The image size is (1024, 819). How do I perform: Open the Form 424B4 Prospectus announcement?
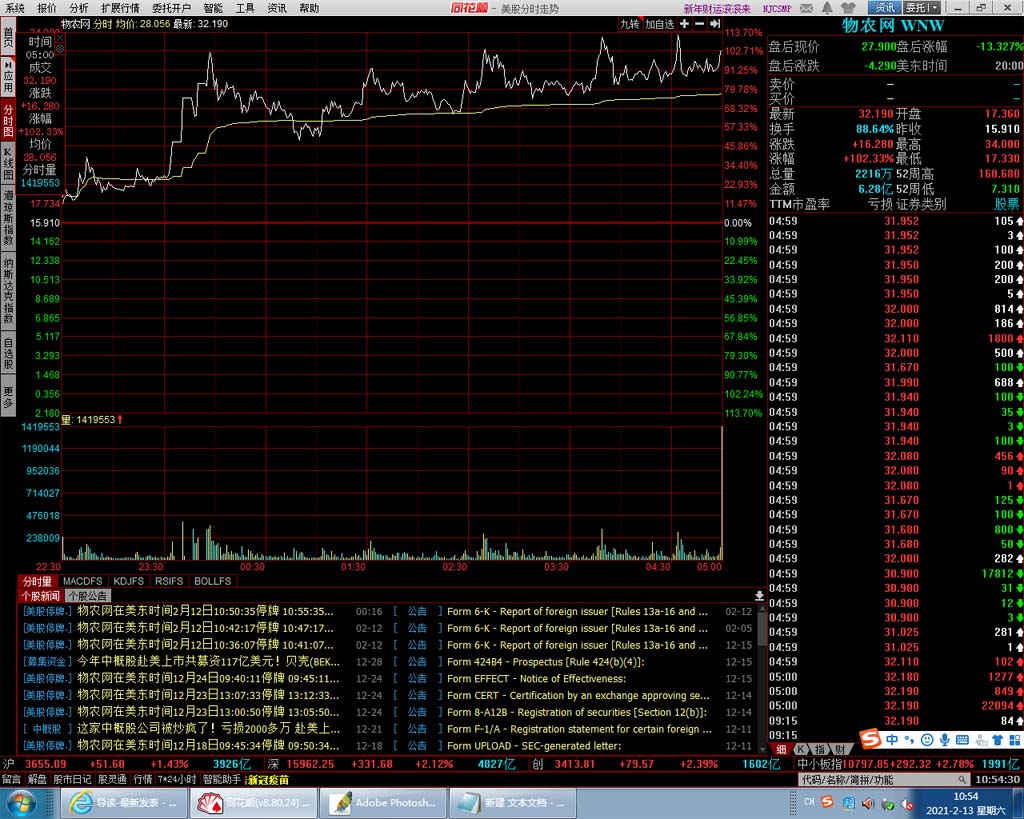click(546, 662)
